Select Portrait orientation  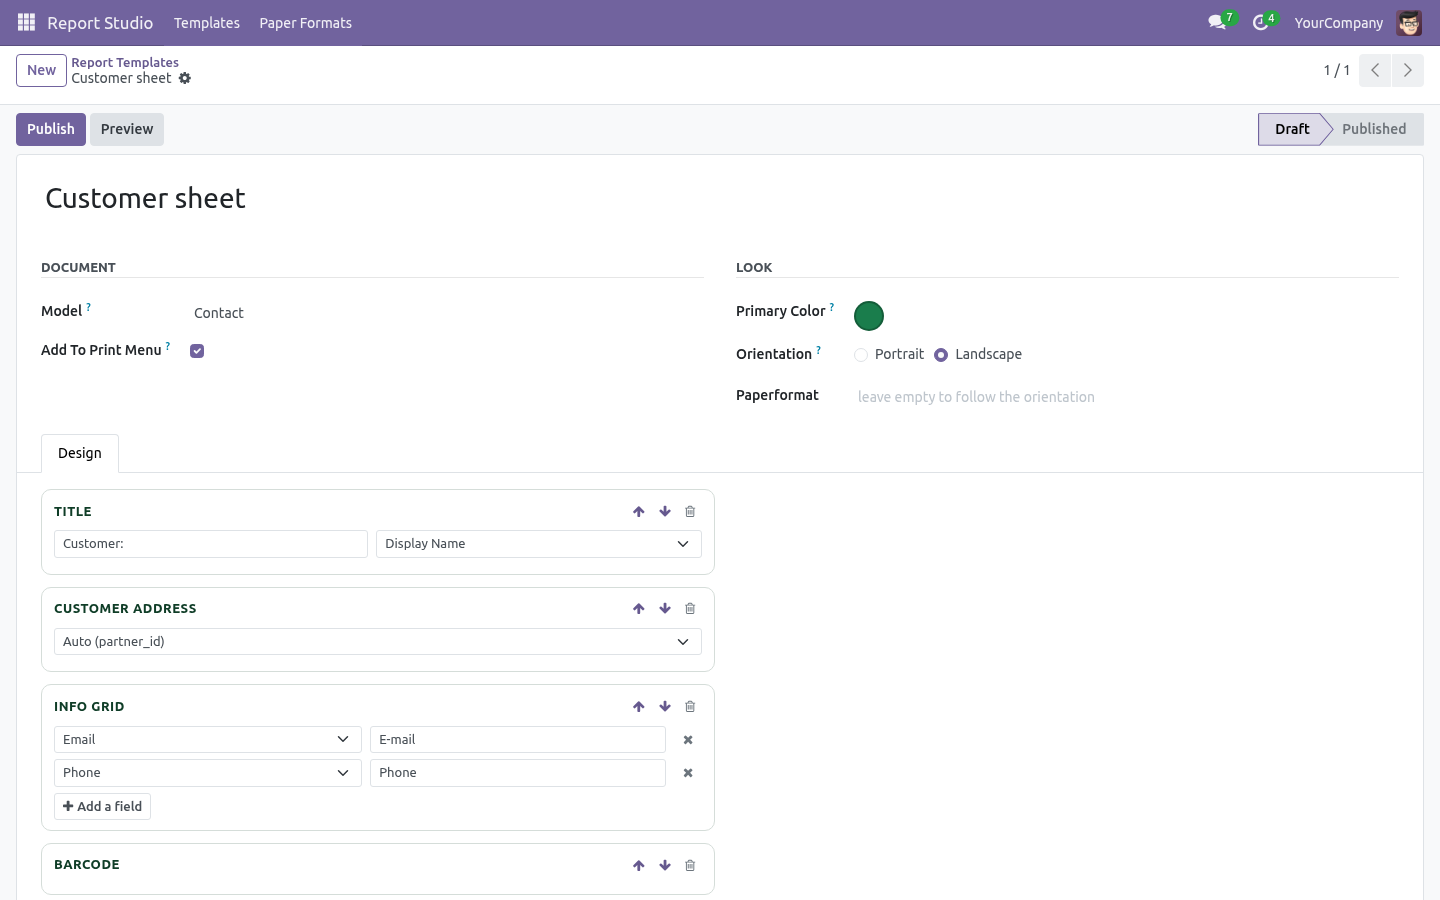tap(861, 355)
